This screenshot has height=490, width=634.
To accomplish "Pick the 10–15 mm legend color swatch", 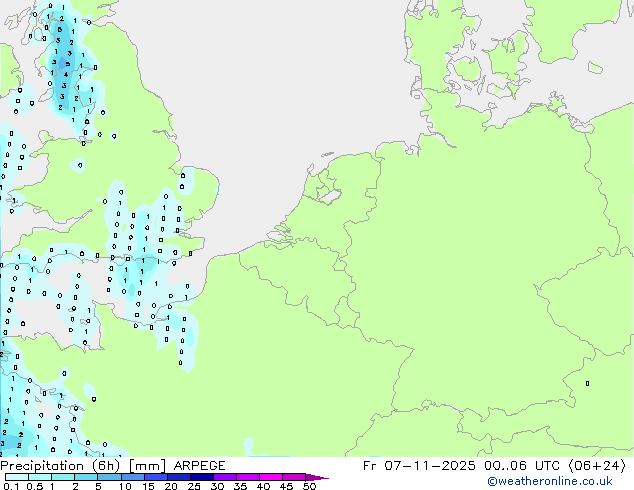I will [x=133, y=477].
